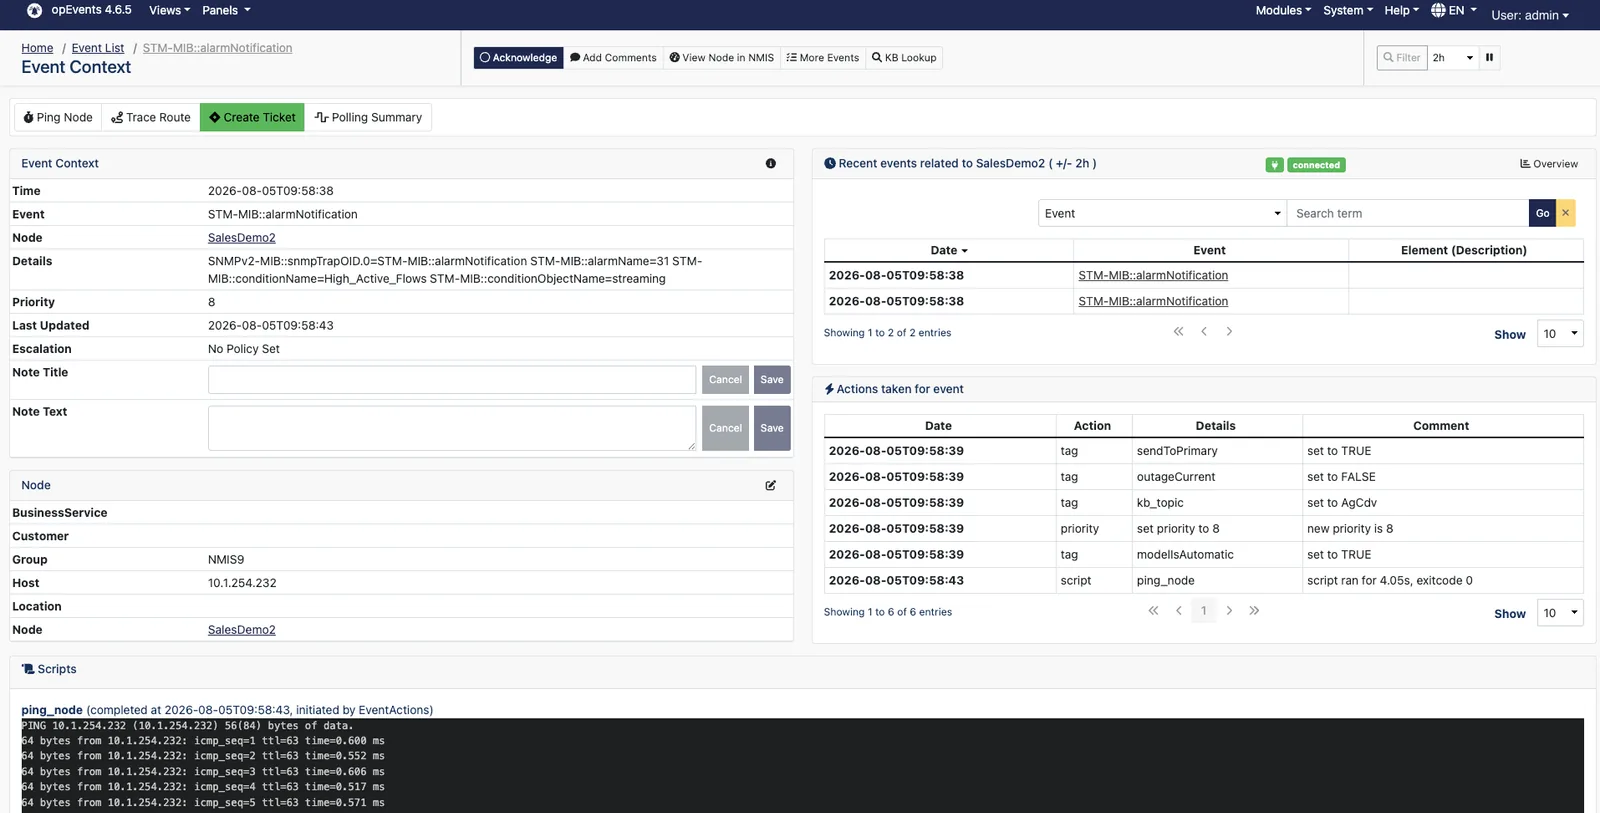Screen dimensions: 1600x813
Task: Click Create Ticket button
Action: click(x=252, y=117)
